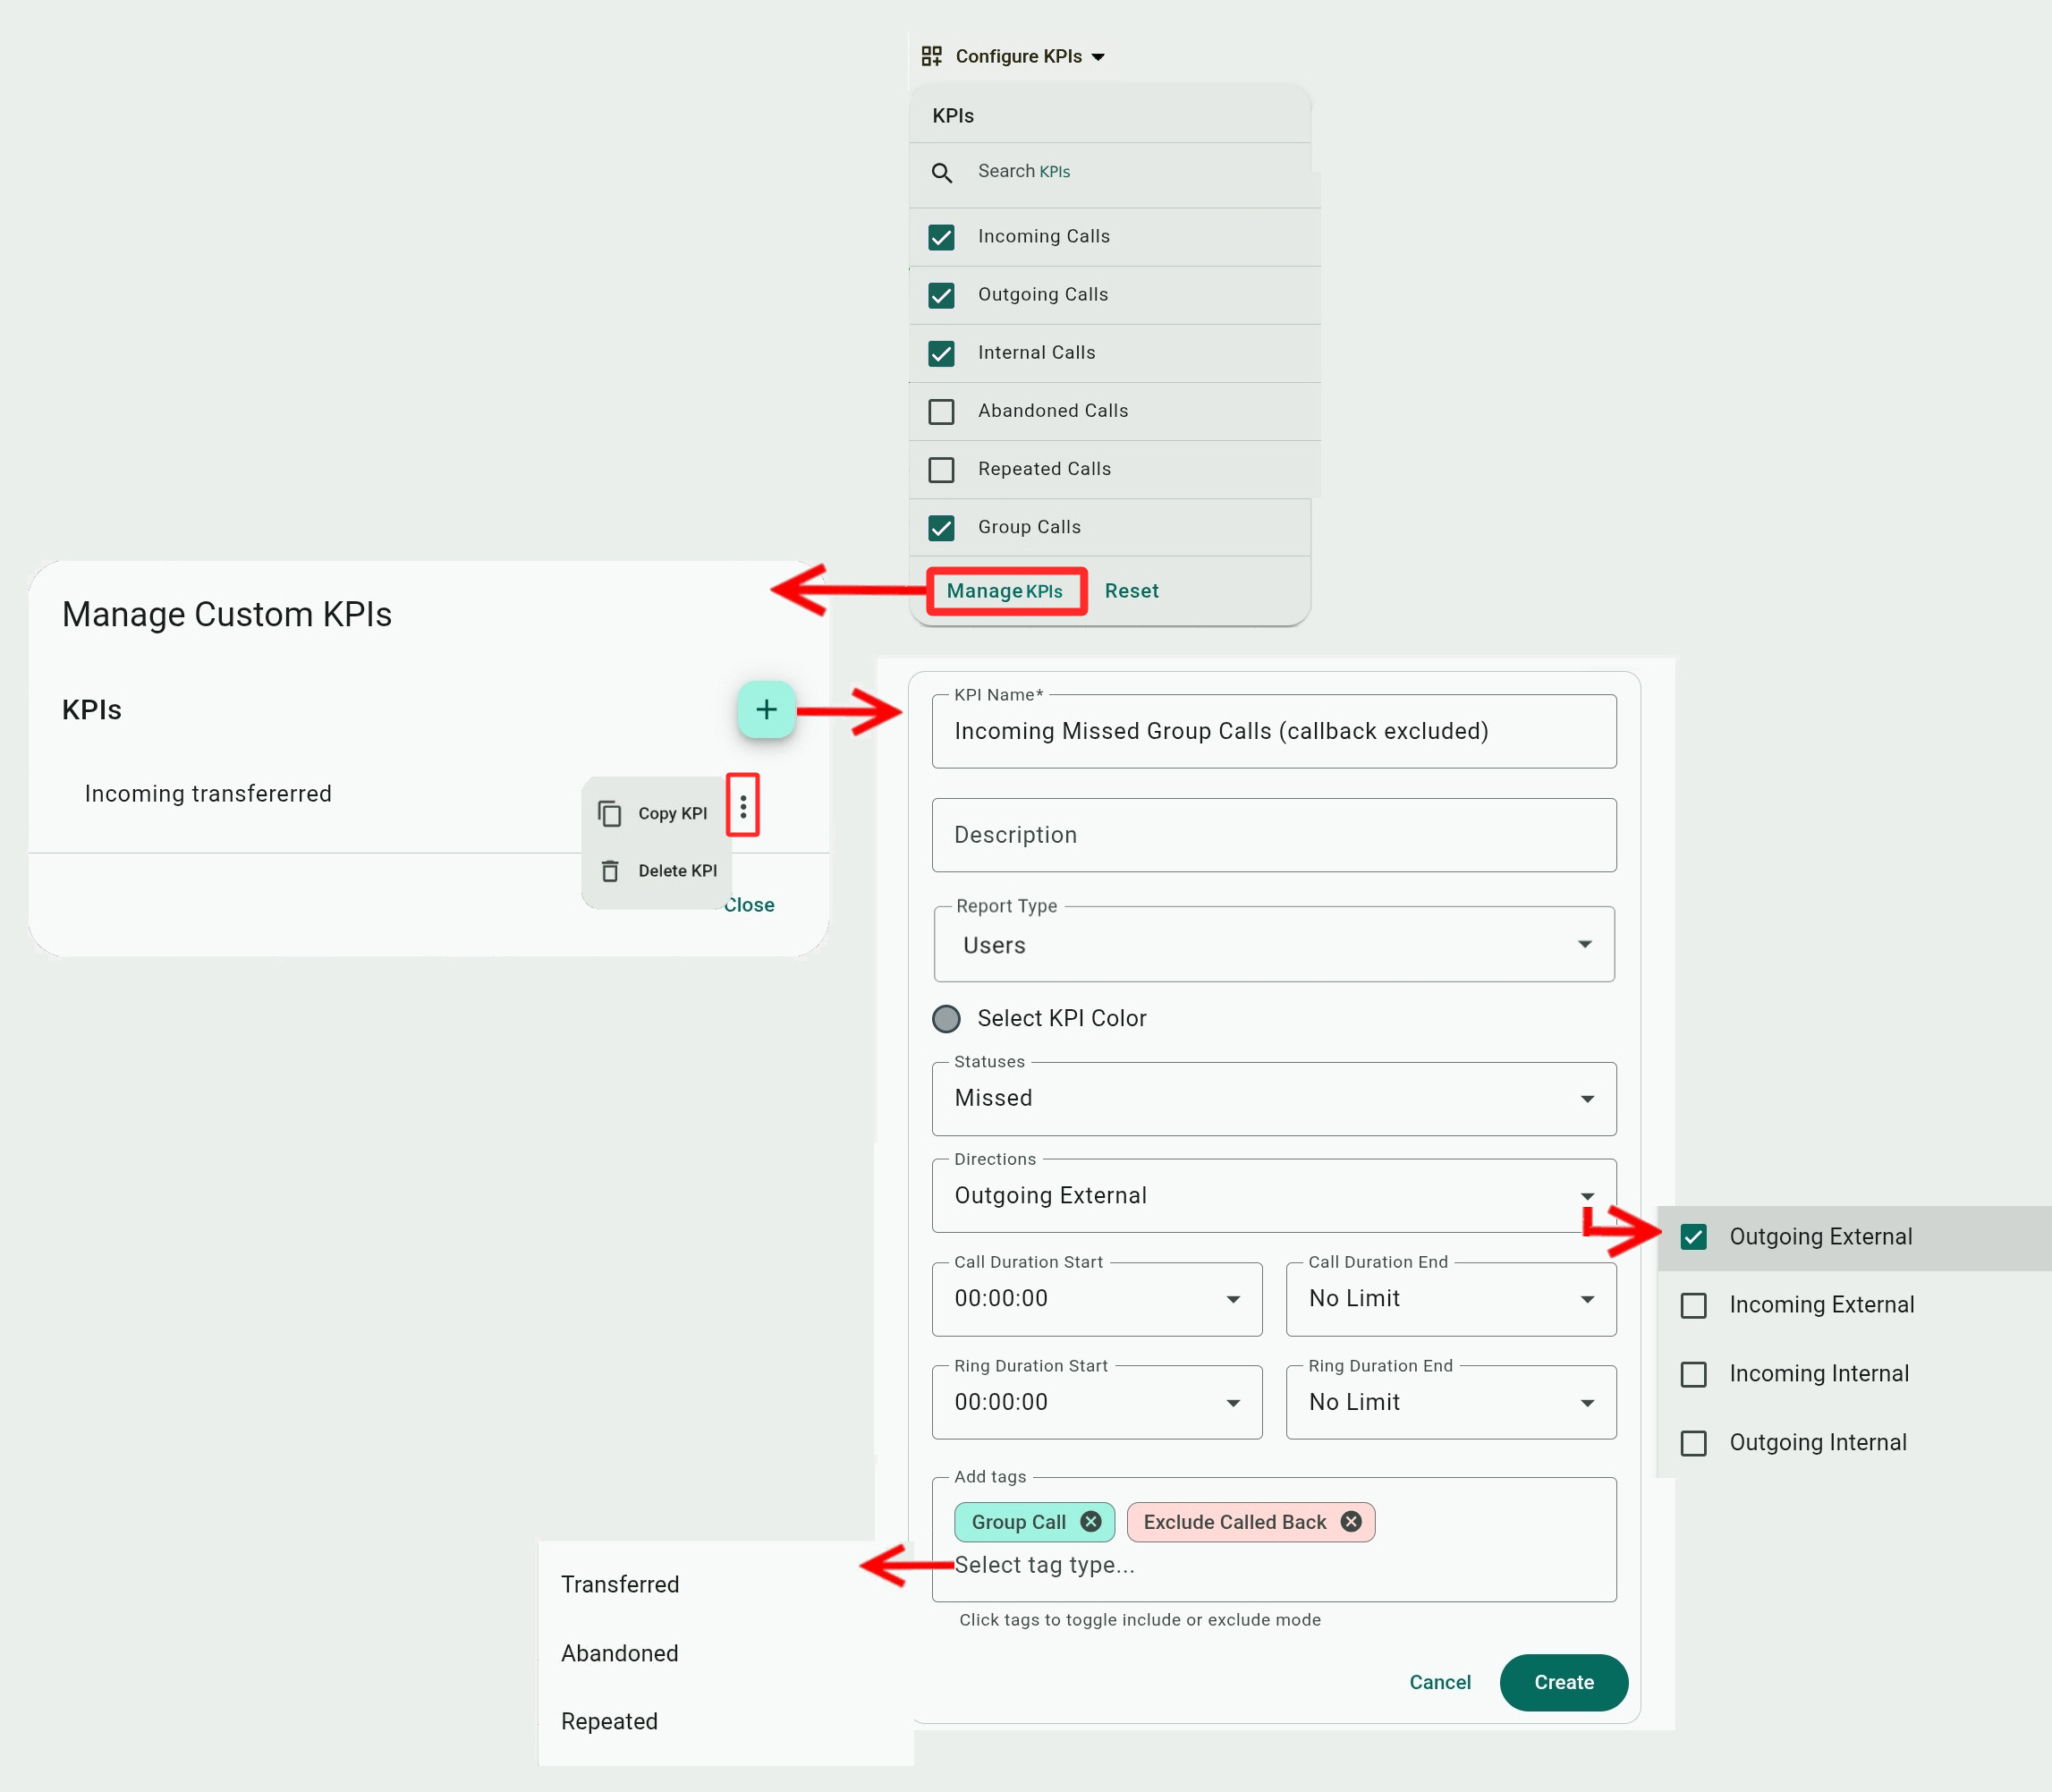Choose Repeated from tag type list
The width and height of the screenshot is (2052, 1792).
click(609, 1721)
